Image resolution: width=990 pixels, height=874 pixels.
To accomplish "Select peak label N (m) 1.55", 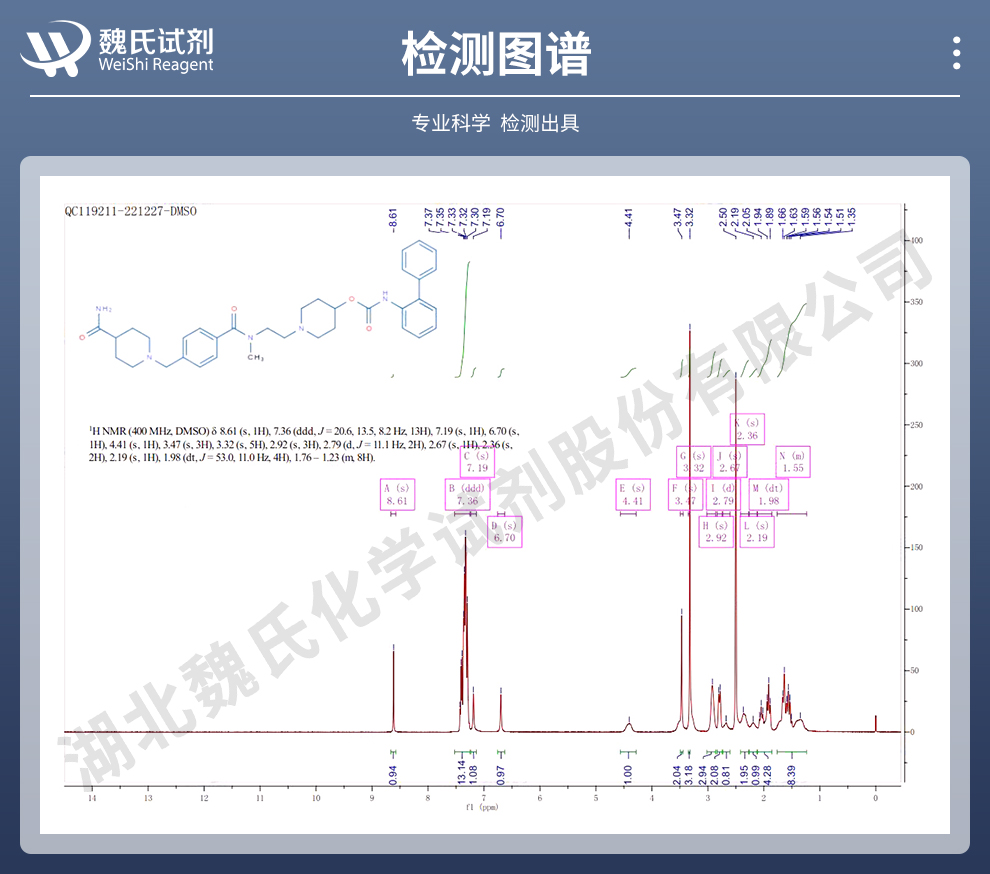I will coord(792,462).
